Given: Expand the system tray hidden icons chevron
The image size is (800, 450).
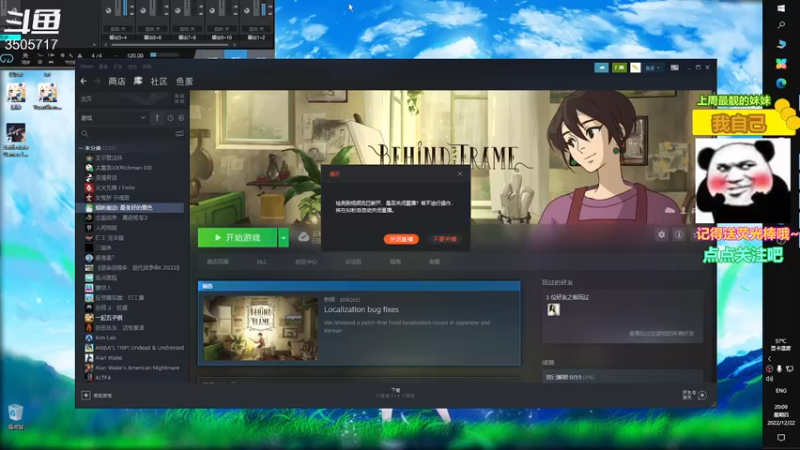Looking at the screenshot, I should (x=770, y=359).
